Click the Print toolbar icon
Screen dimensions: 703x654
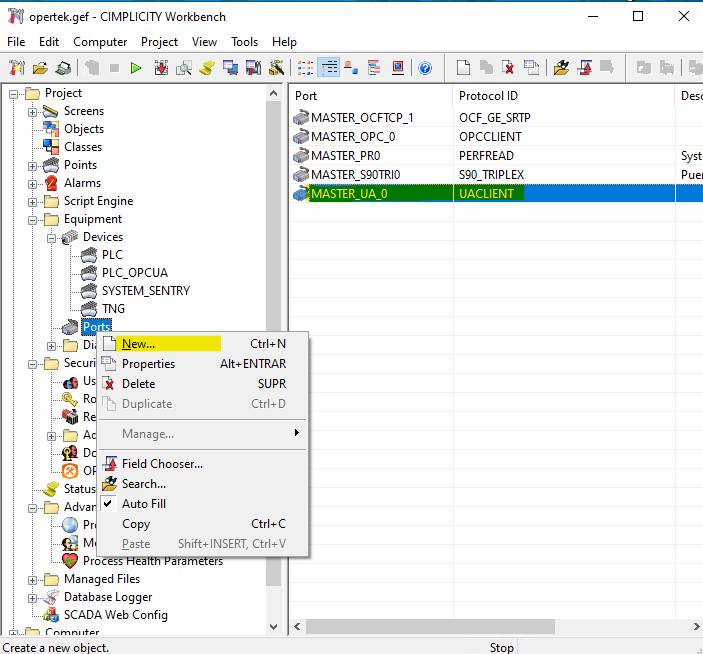[63, 68]
